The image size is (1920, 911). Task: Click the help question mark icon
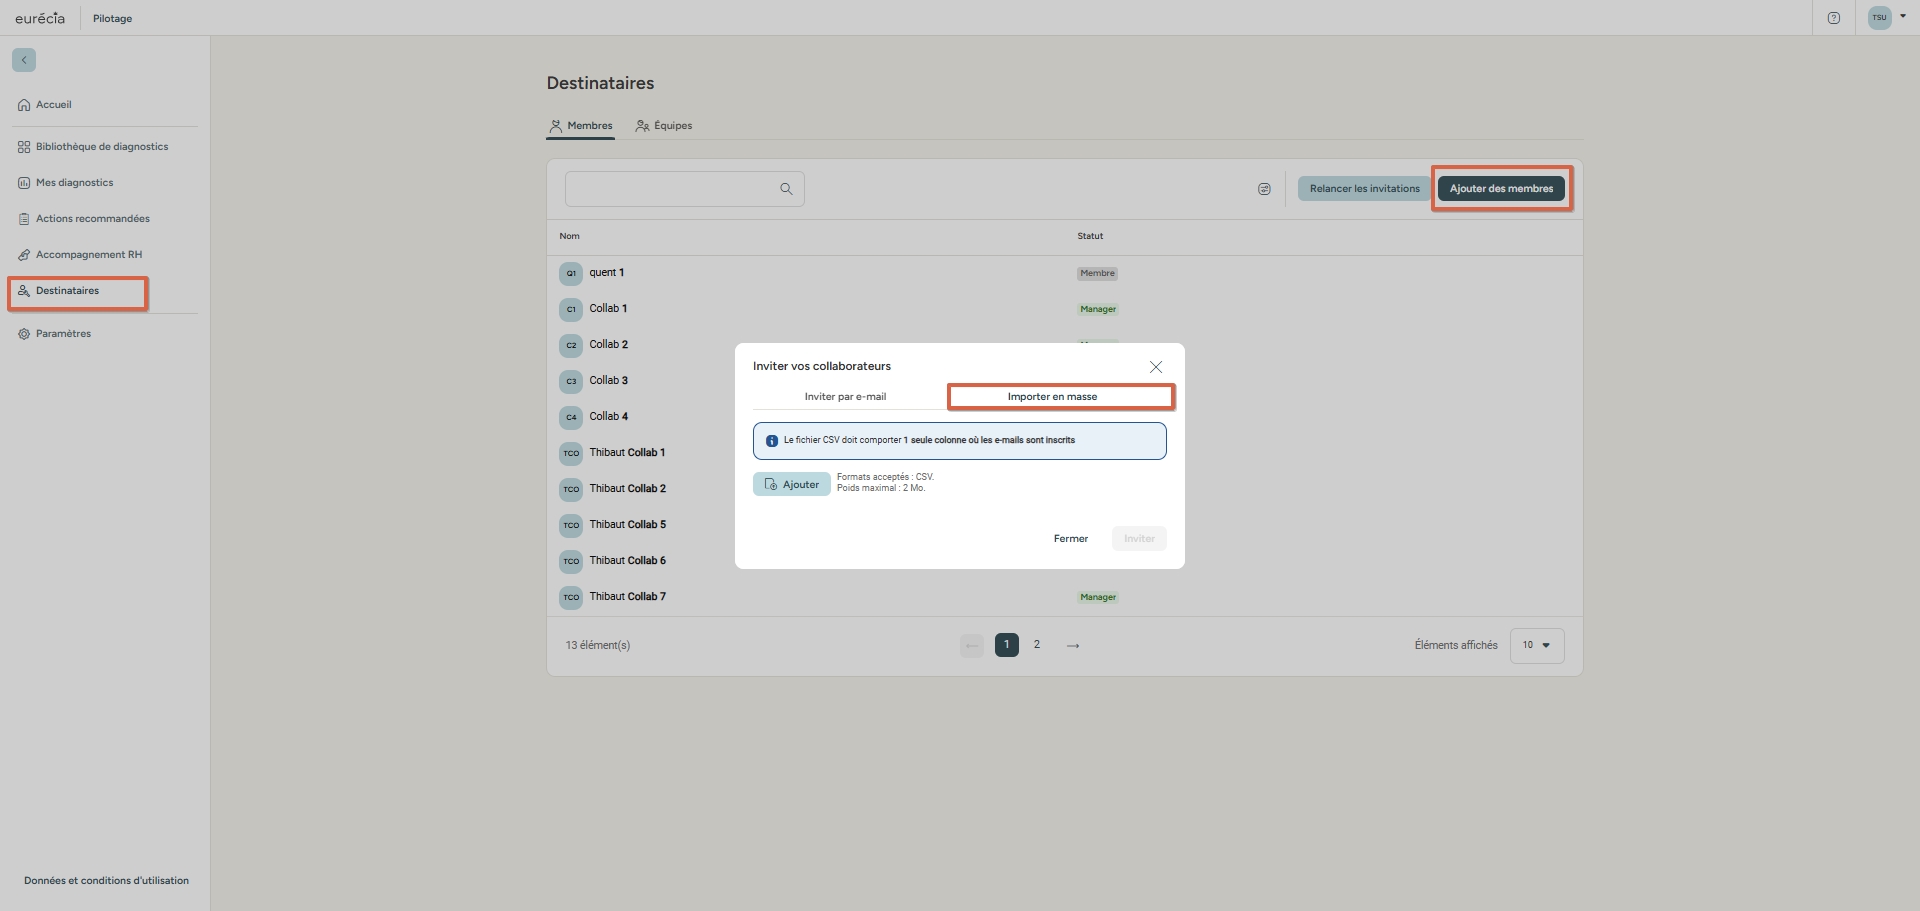click(1833, 18)
